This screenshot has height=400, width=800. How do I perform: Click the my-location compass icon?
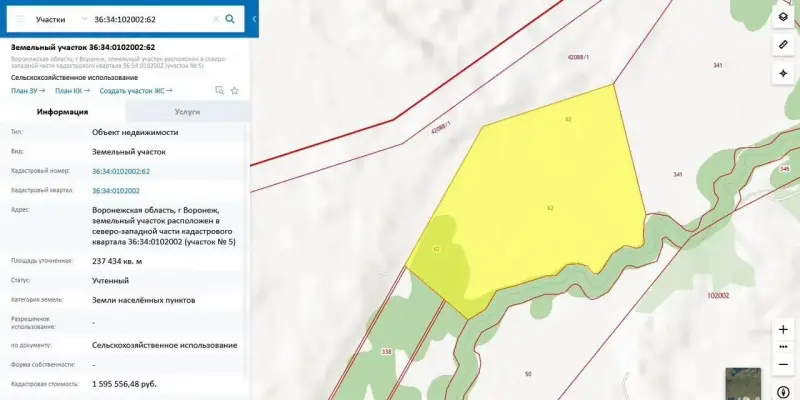pyautogui.click(x=783, y=73)
